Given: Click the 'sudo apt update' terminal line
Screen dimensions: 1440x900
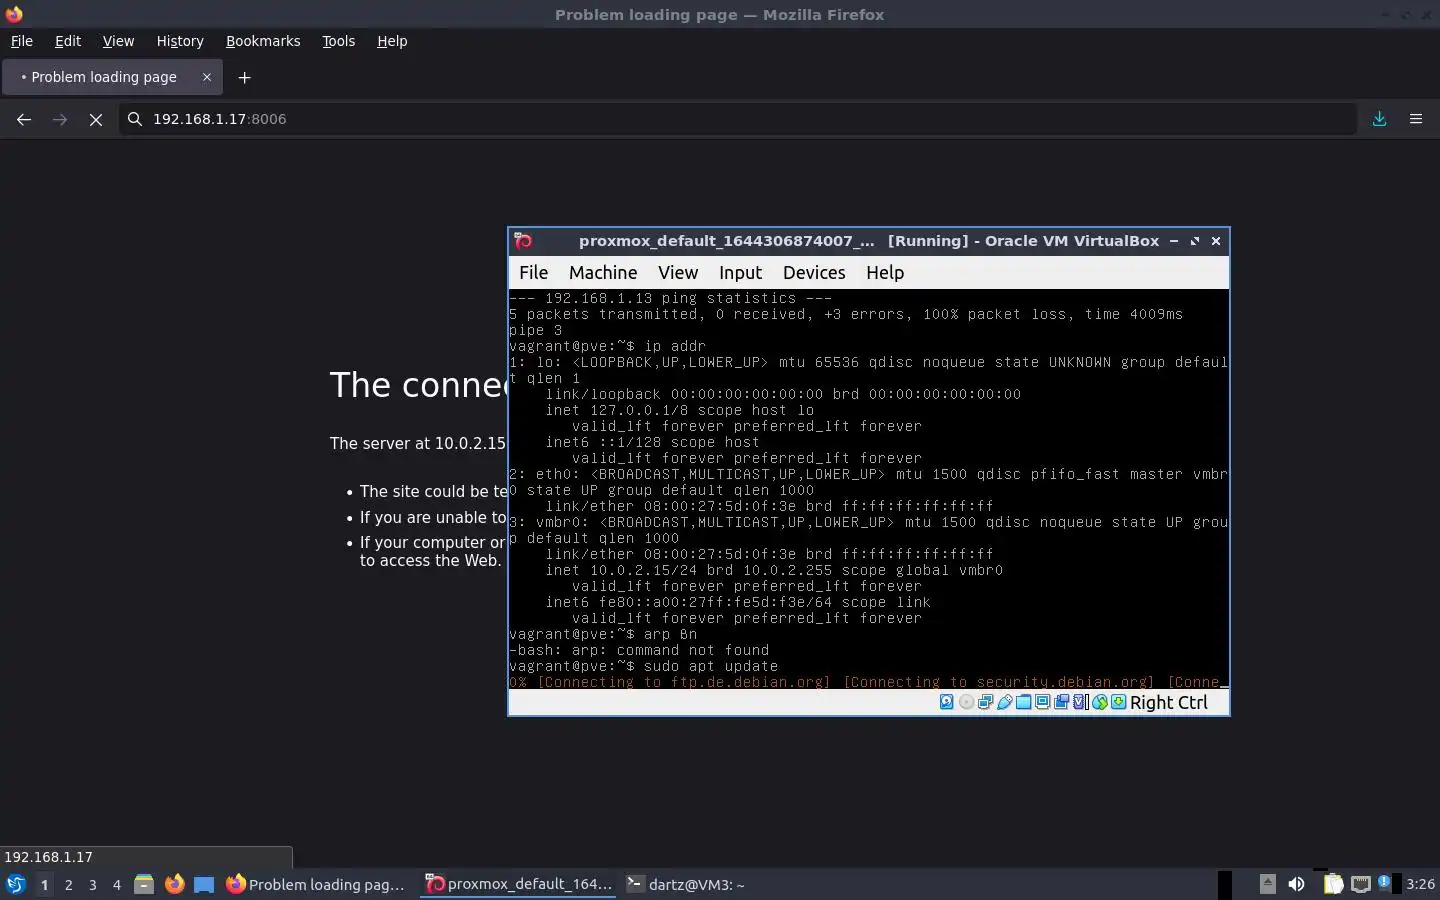Looking at the screenshot, I should 643,666.
